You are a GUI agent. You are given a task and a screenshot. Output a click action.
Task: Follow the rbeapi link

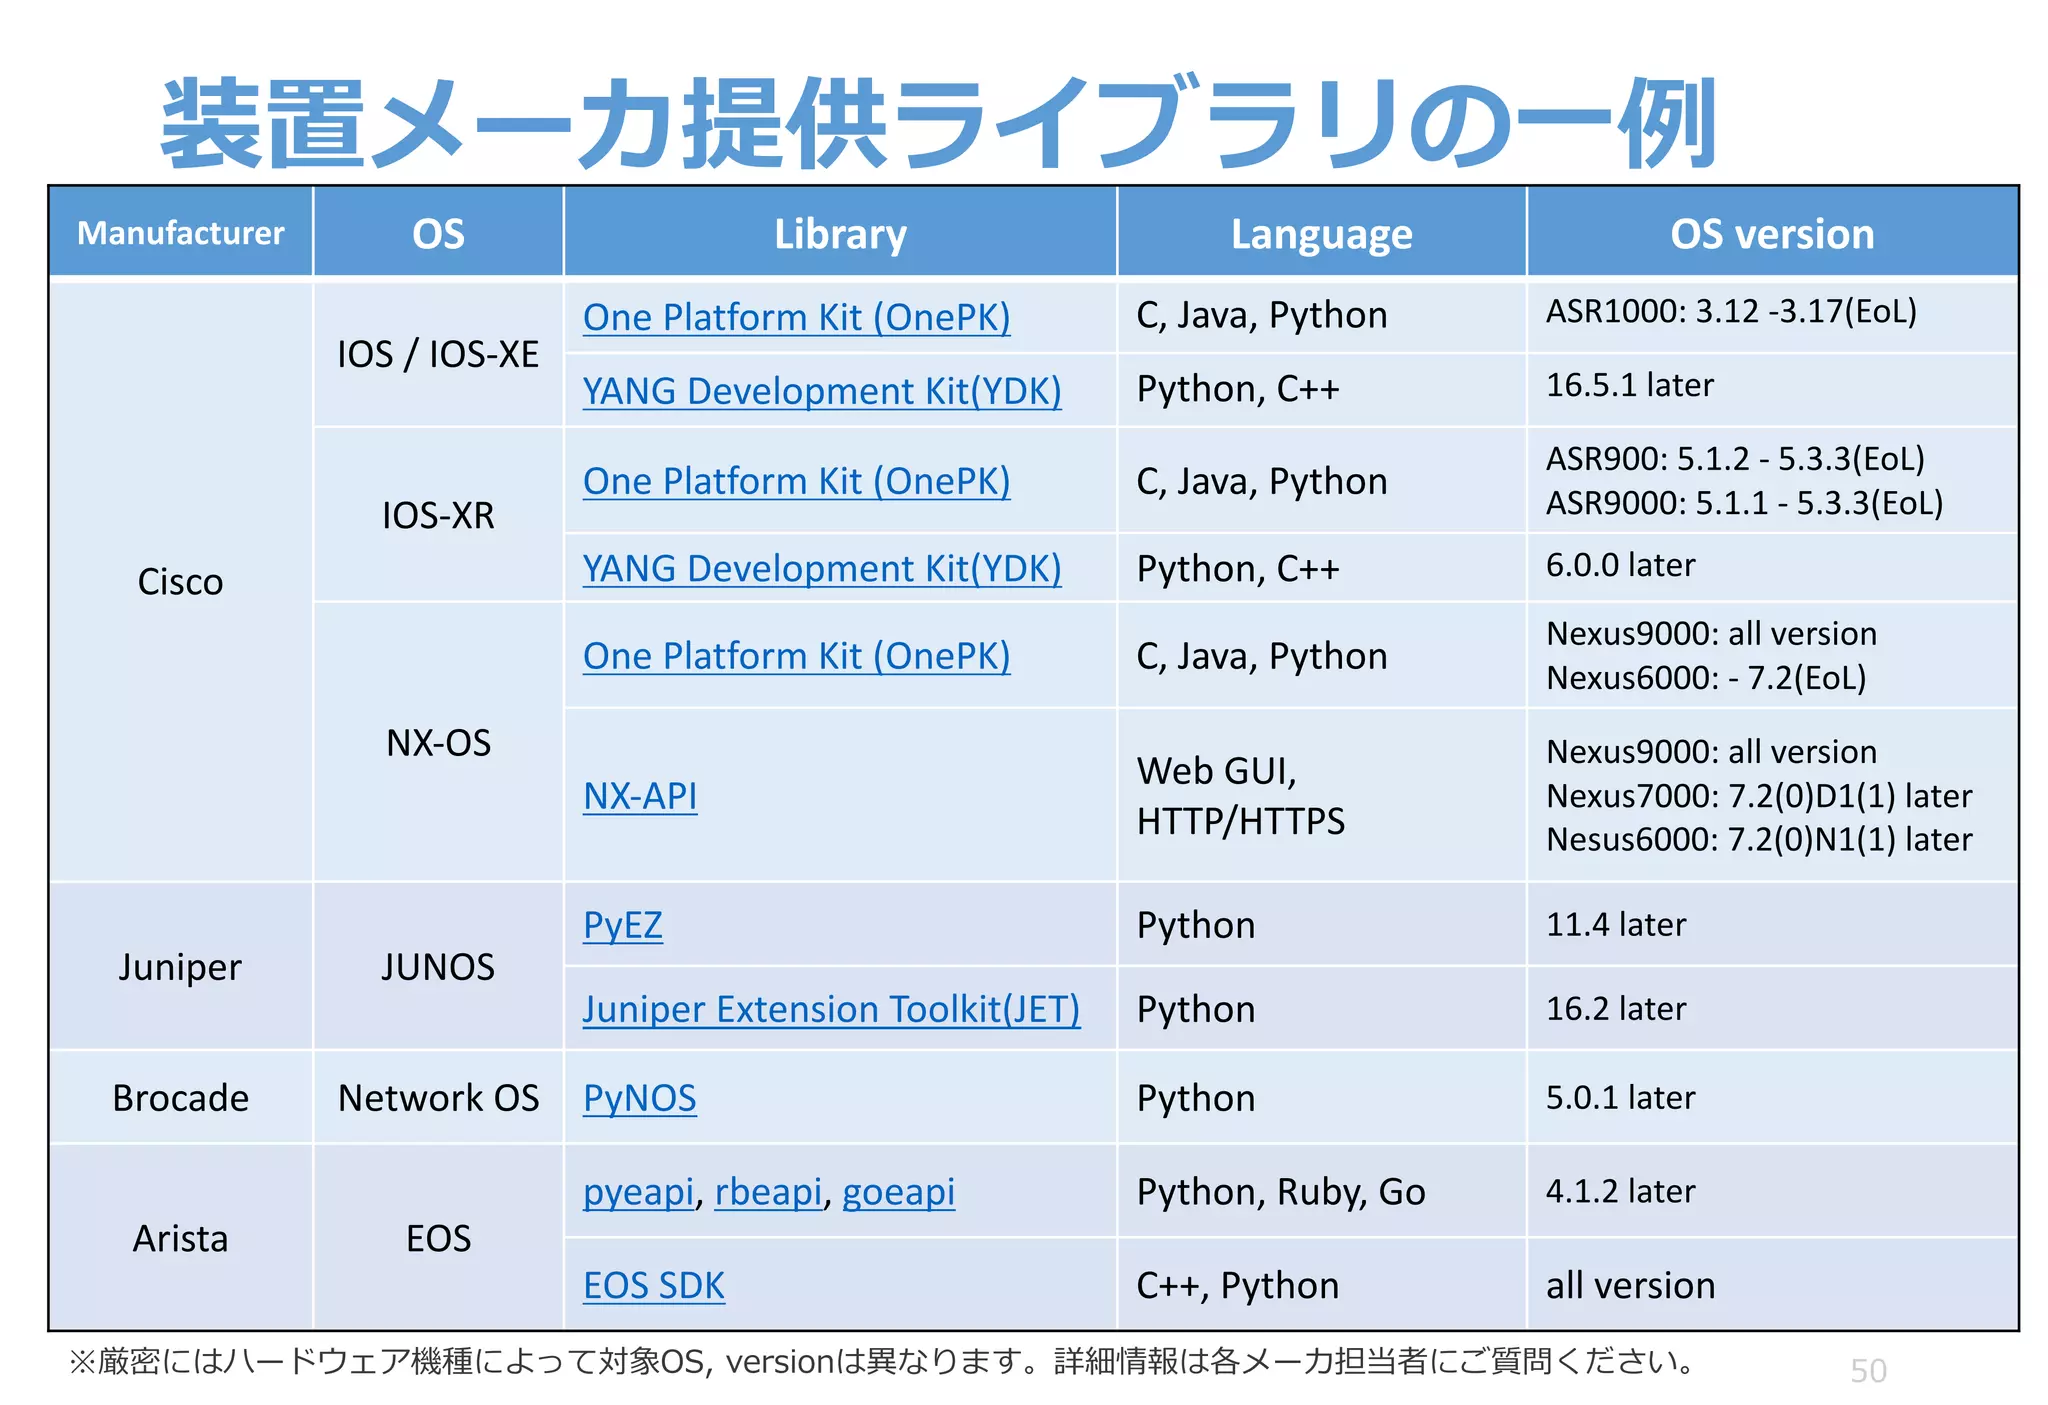[768, 1192]
